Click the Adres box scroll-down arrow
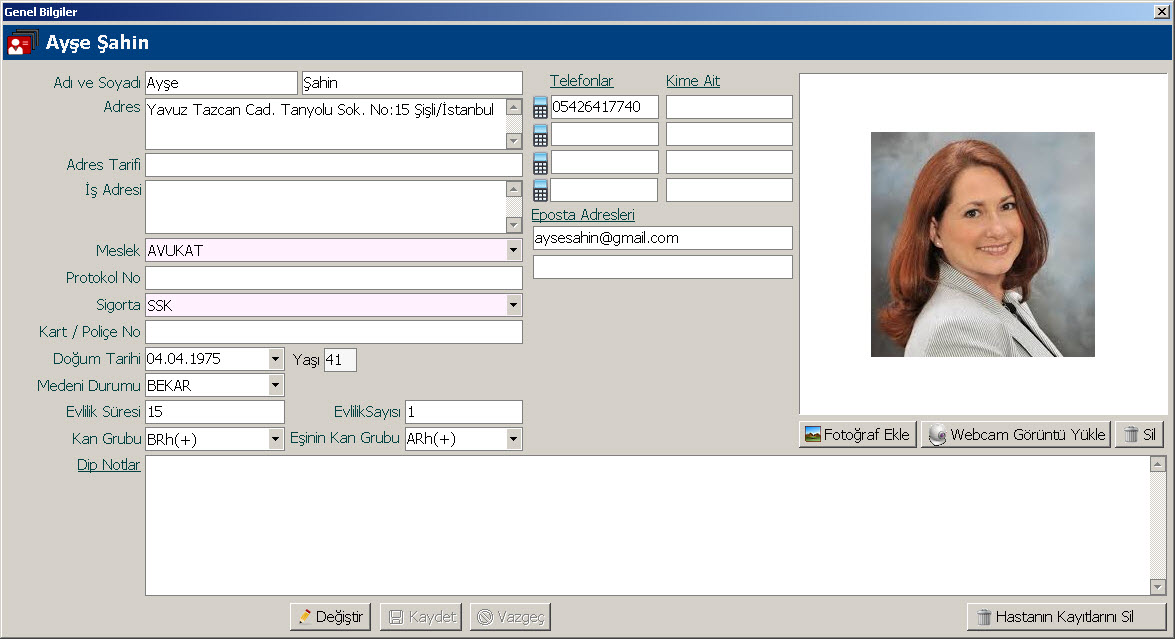The width and height of the screenshot is (1175, 639). (x=513, y=141)
